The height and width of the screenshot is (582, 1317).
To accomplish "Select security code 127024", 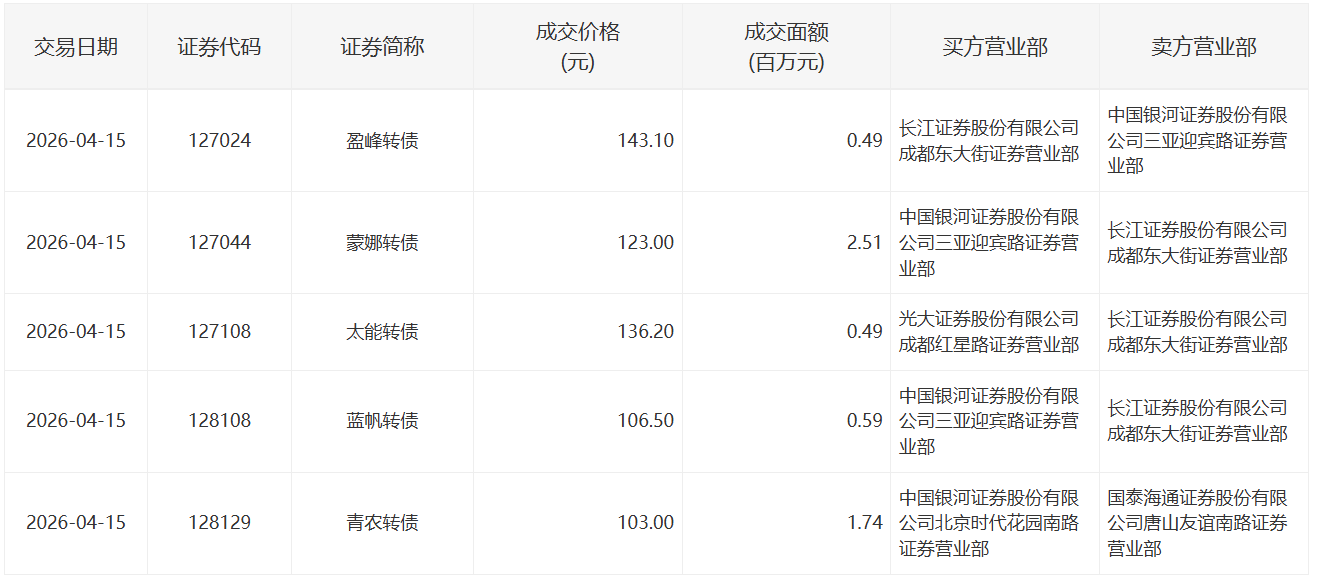I will pos(219,141).
